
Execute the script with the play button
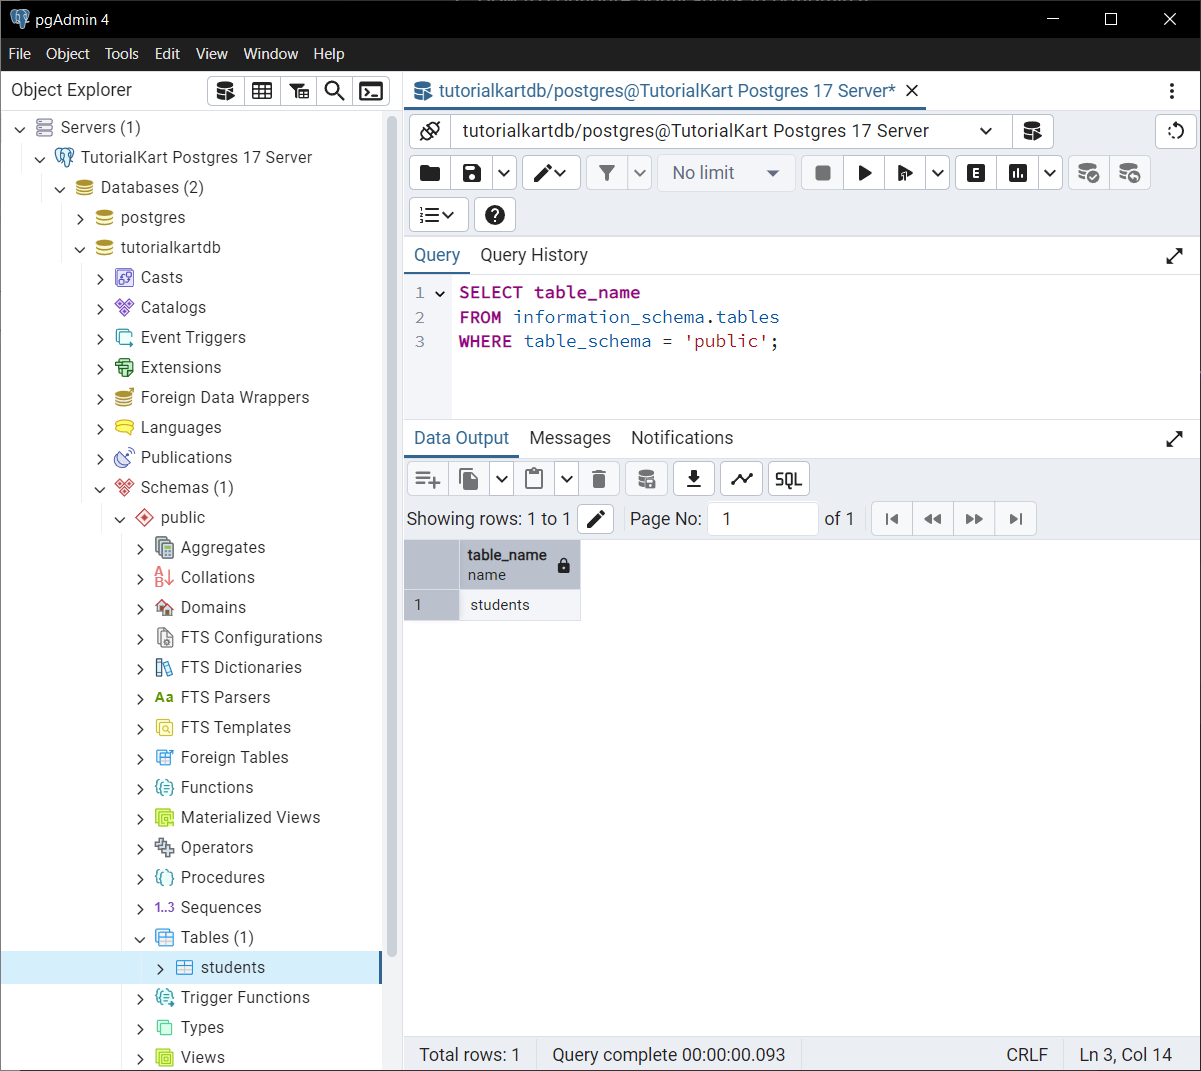tap(865, 173)
